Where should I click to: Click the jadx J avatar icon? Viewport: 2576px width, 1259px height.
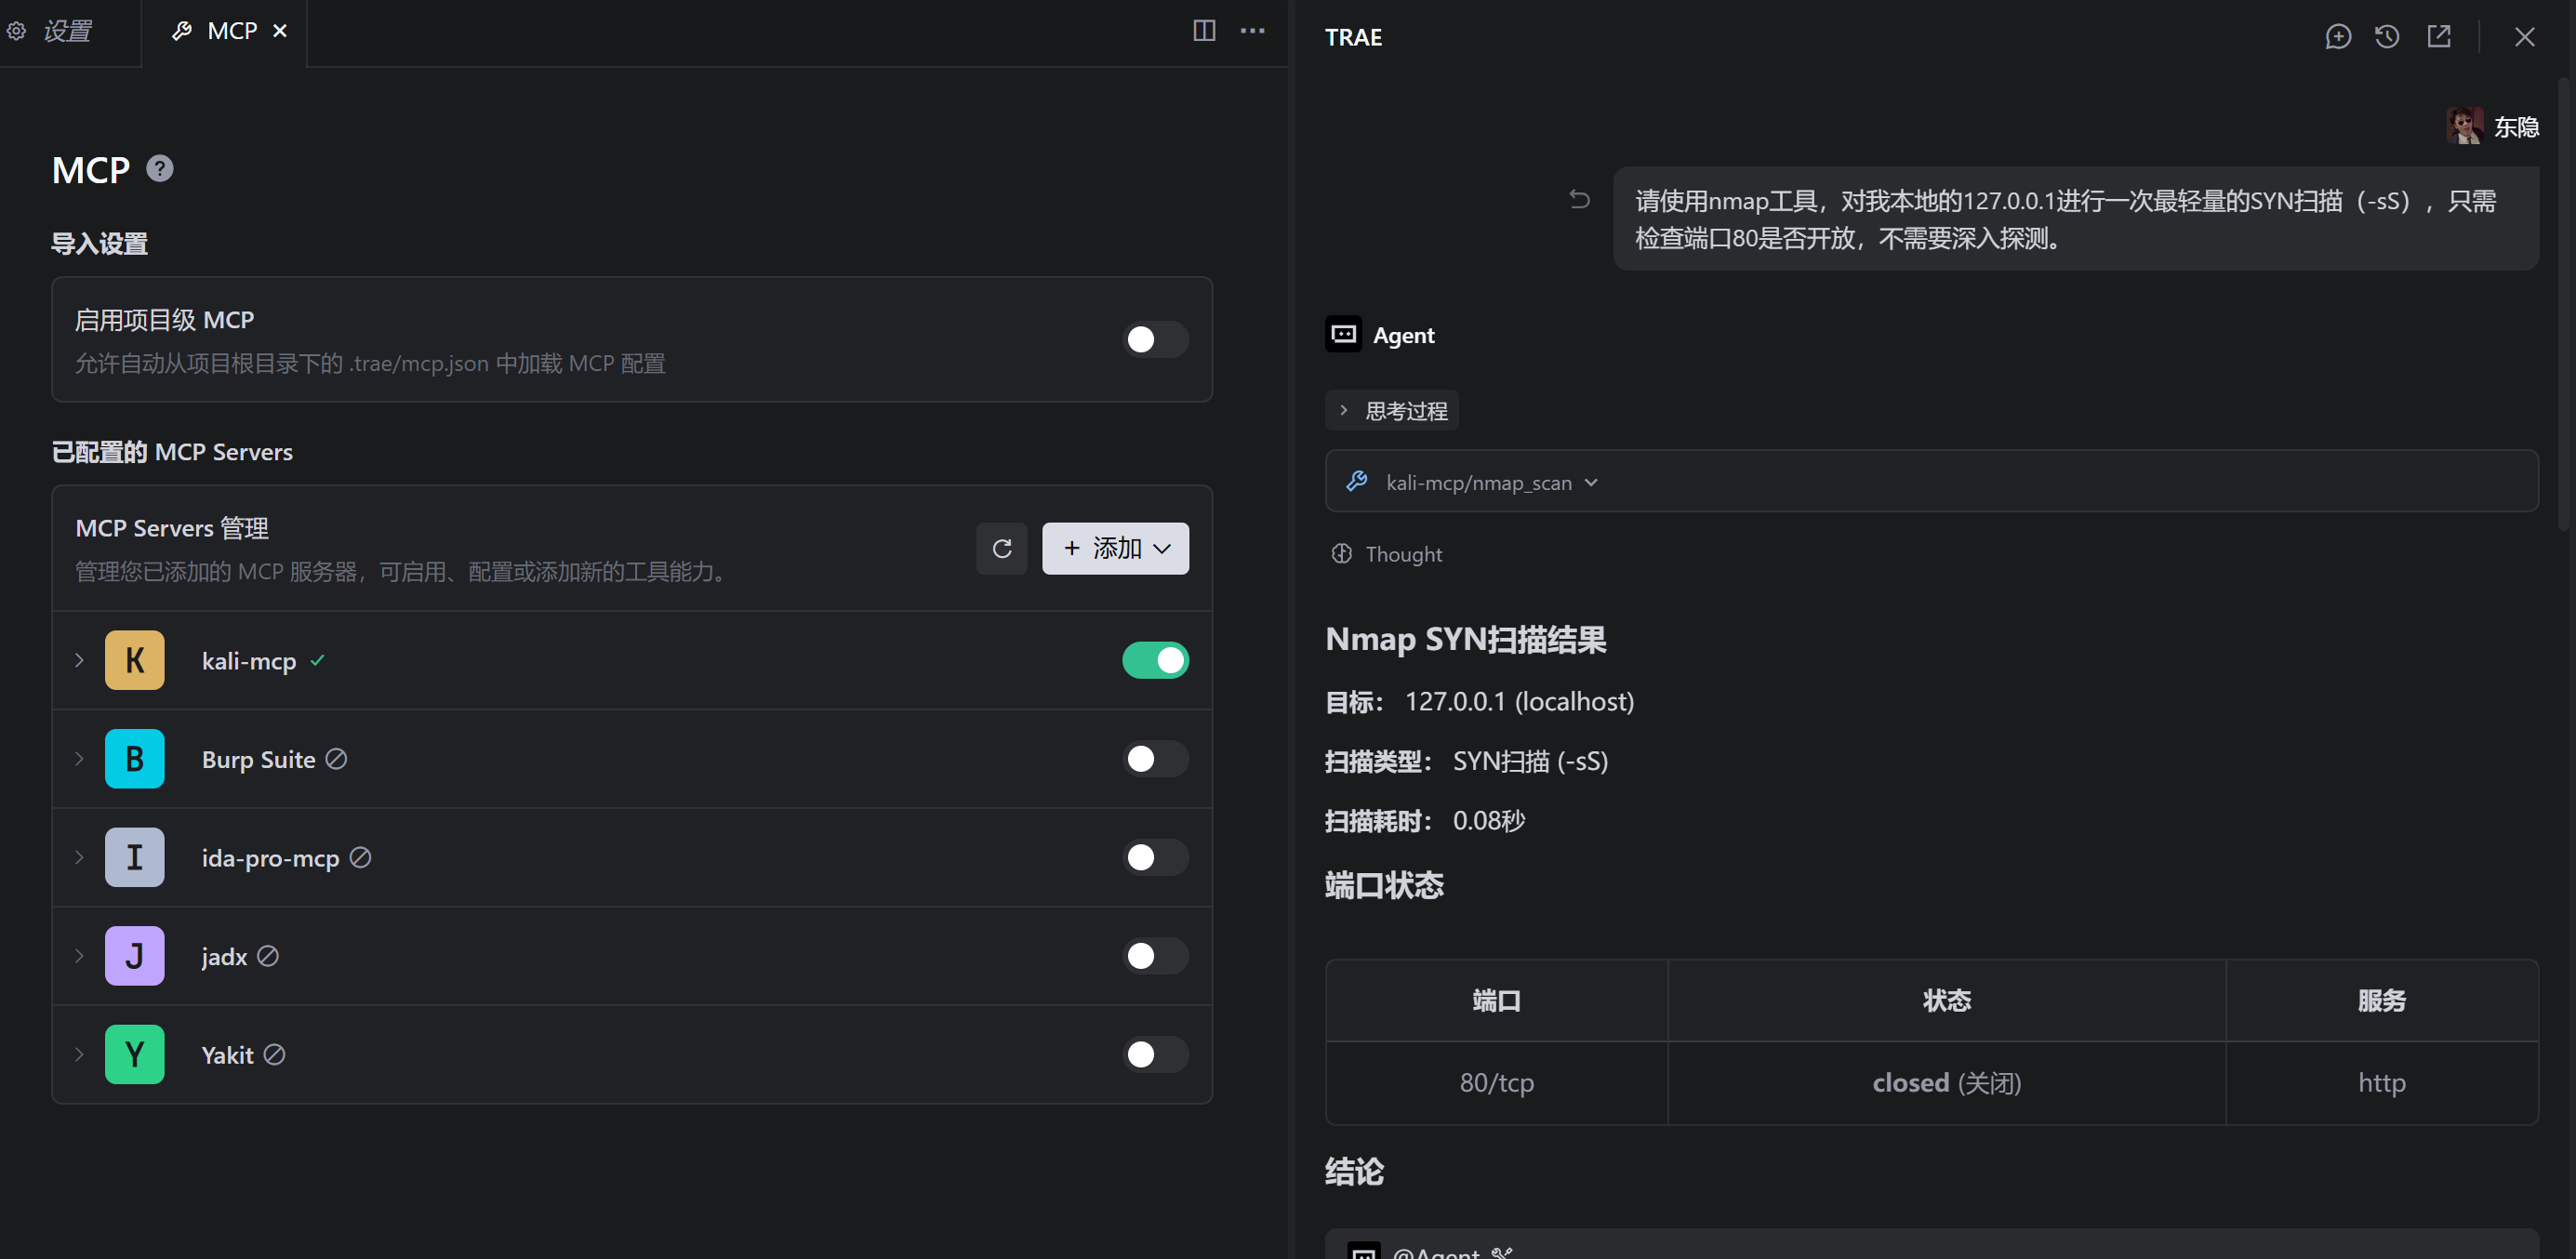click(x=134, y=955)
